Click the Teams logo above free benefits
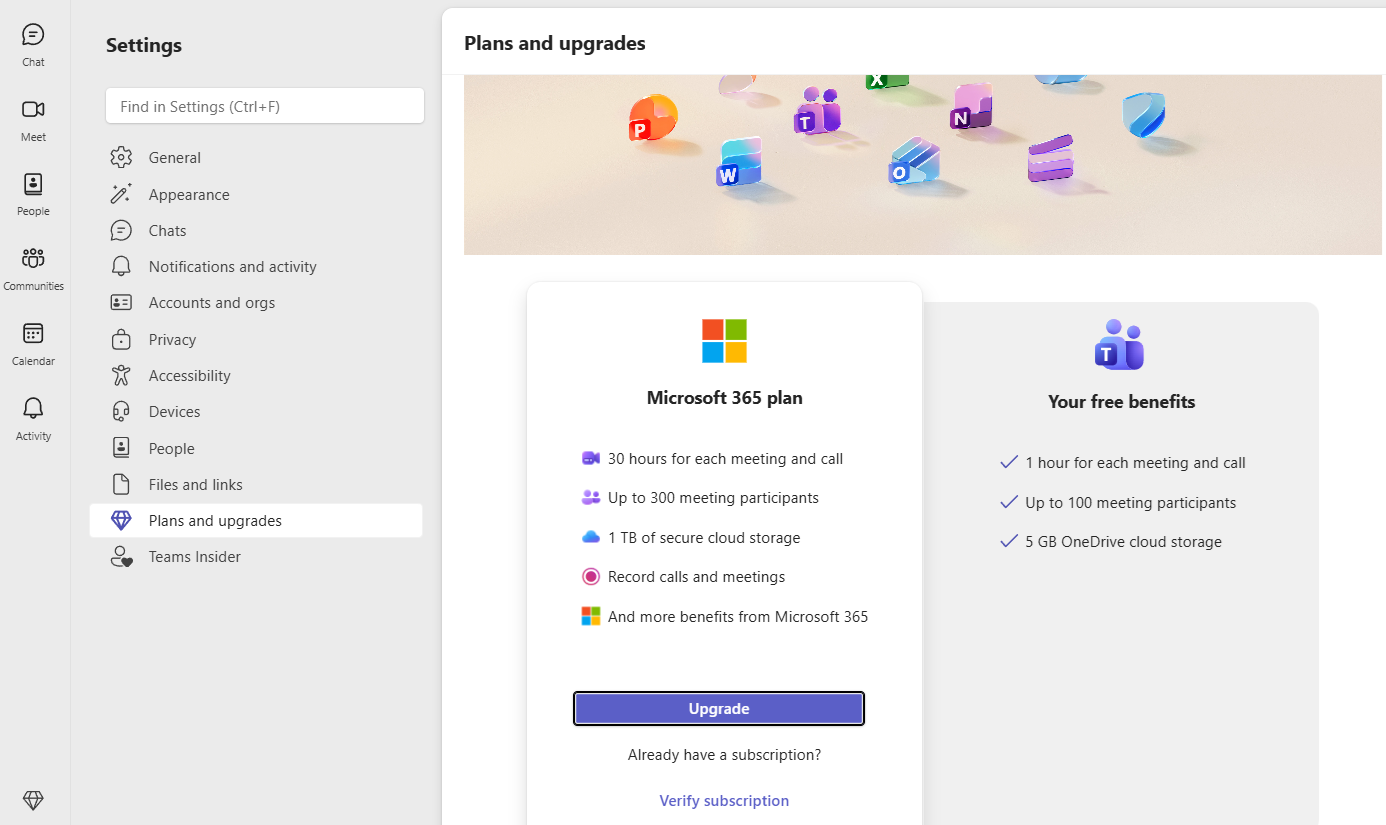 (1120, 345)
